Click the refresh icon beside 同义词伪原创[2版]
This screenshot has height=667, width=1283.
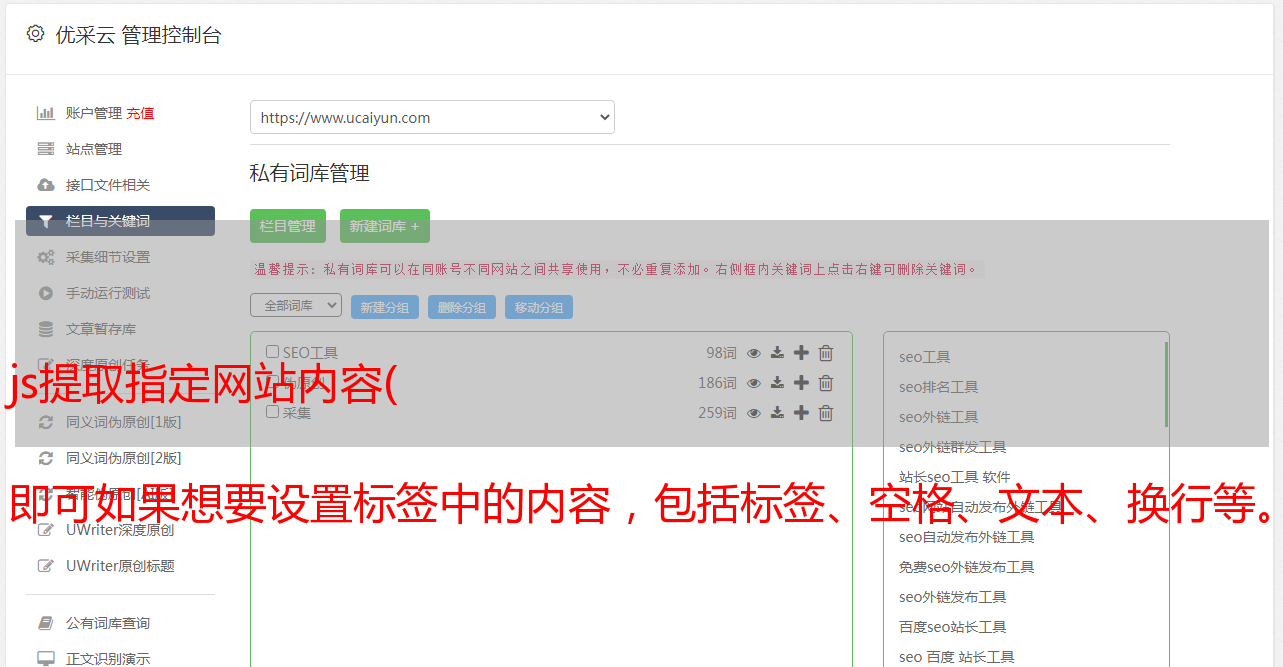46,458
